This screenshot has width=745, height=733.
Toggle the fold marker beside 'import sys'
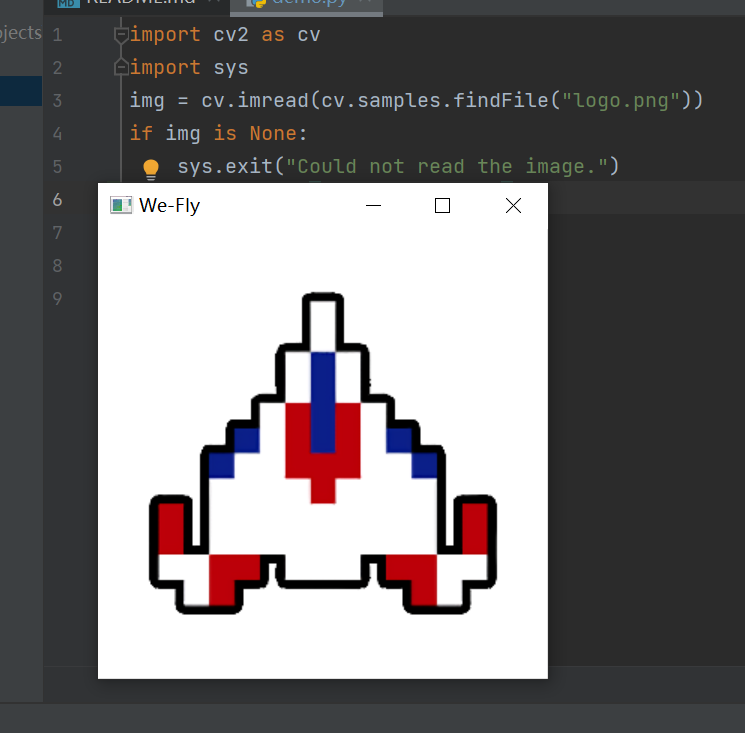(121, 68)
